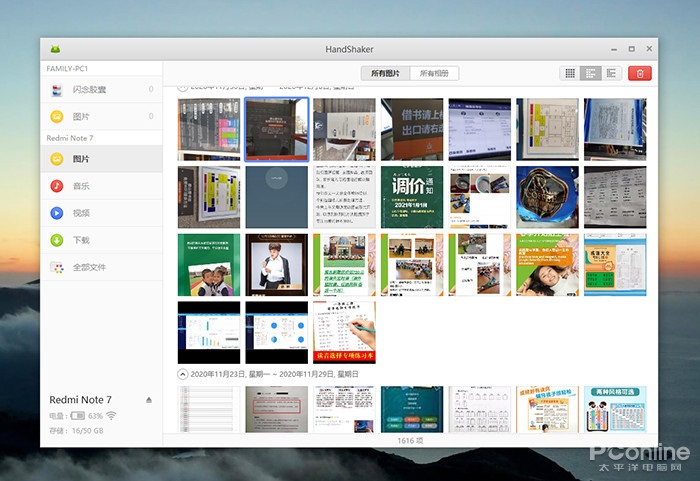Open 音乐 music category
The image size is (700, 481).
point(82,186)
